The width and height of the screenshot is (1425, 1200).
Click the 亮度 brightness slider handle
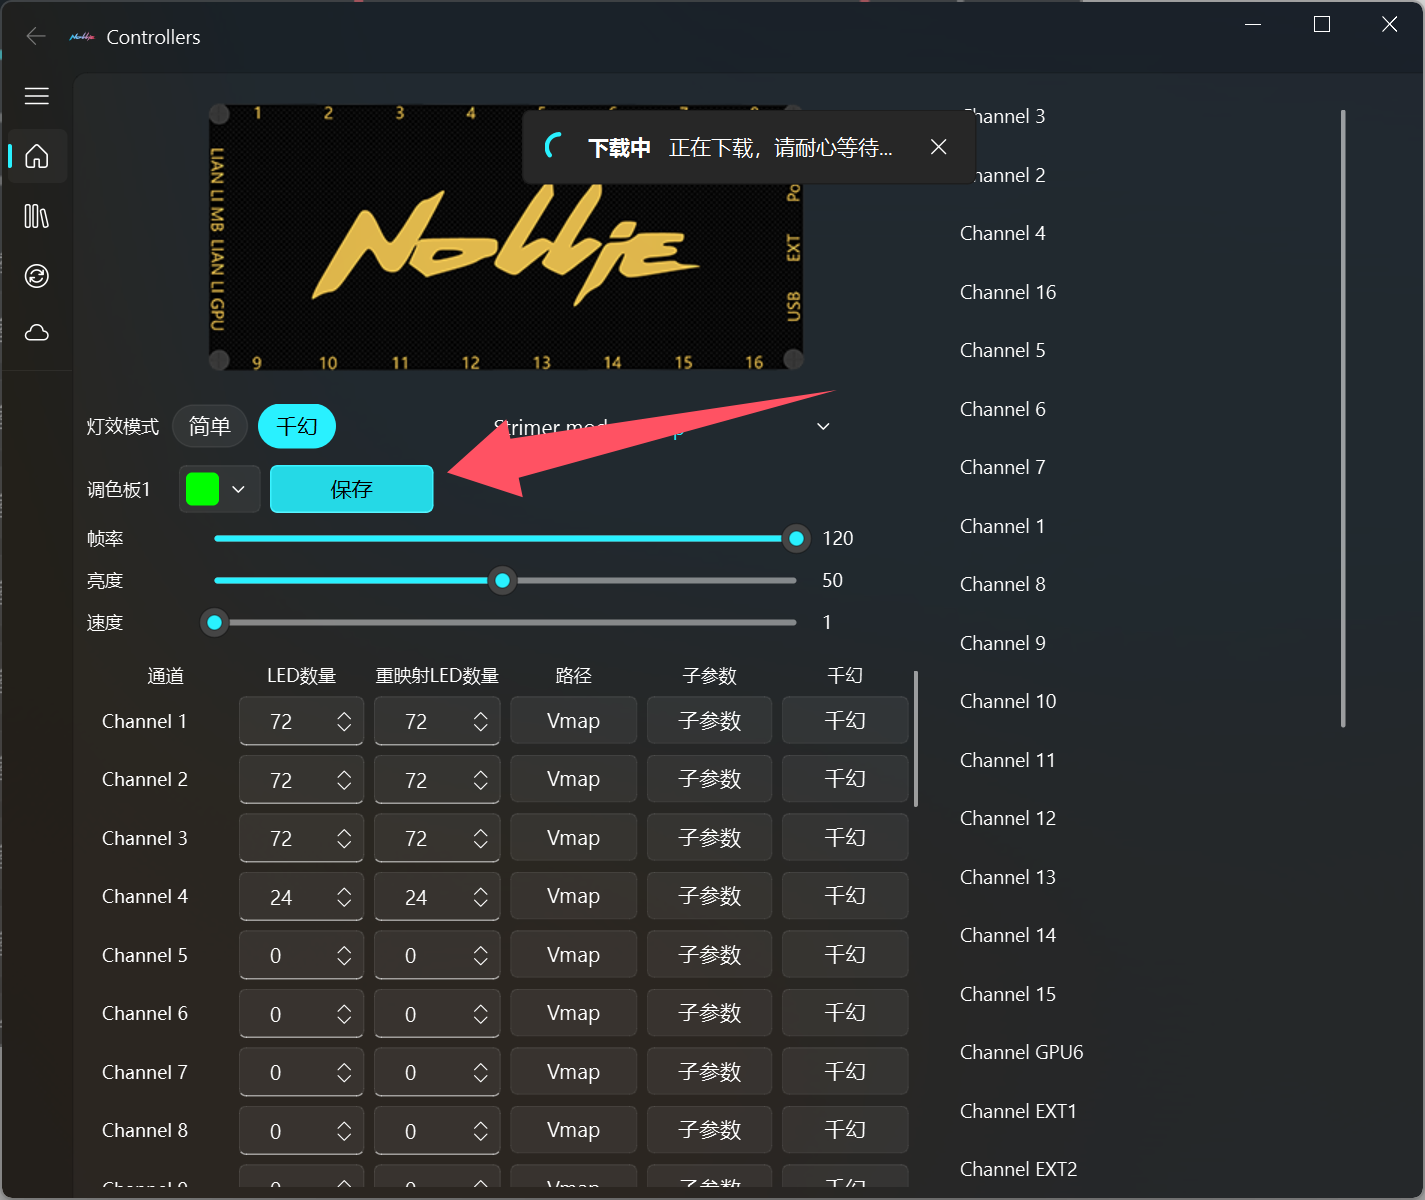click(x=502, y=581)
